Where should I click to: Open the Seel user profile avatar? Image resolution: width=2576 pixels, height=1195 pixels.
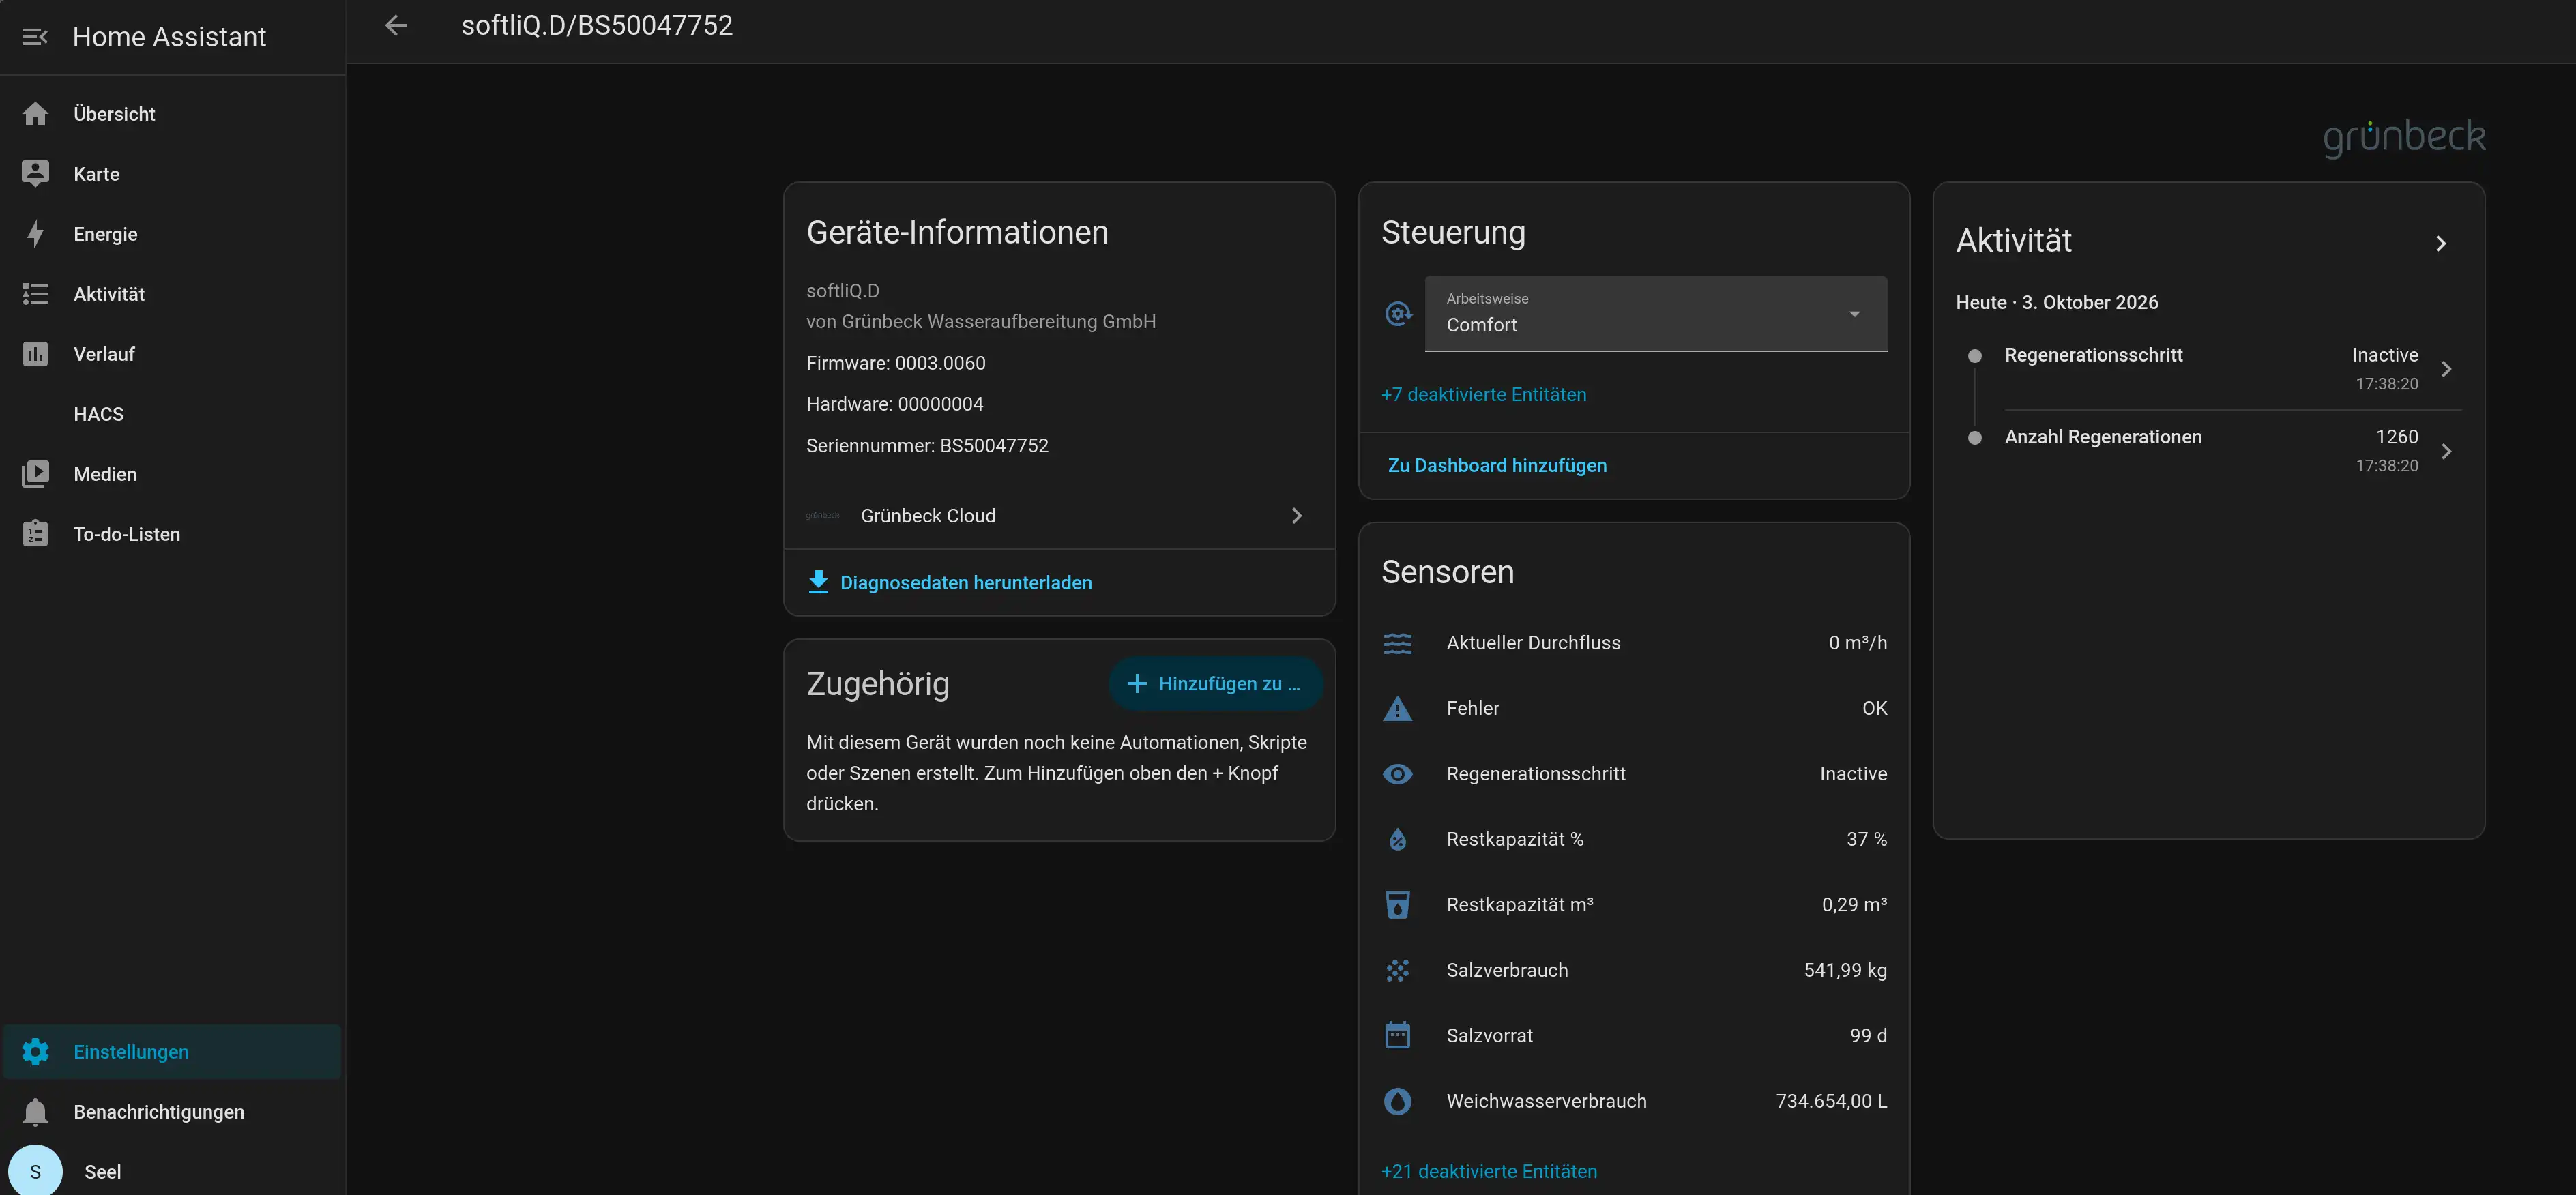coord(35,1171)
